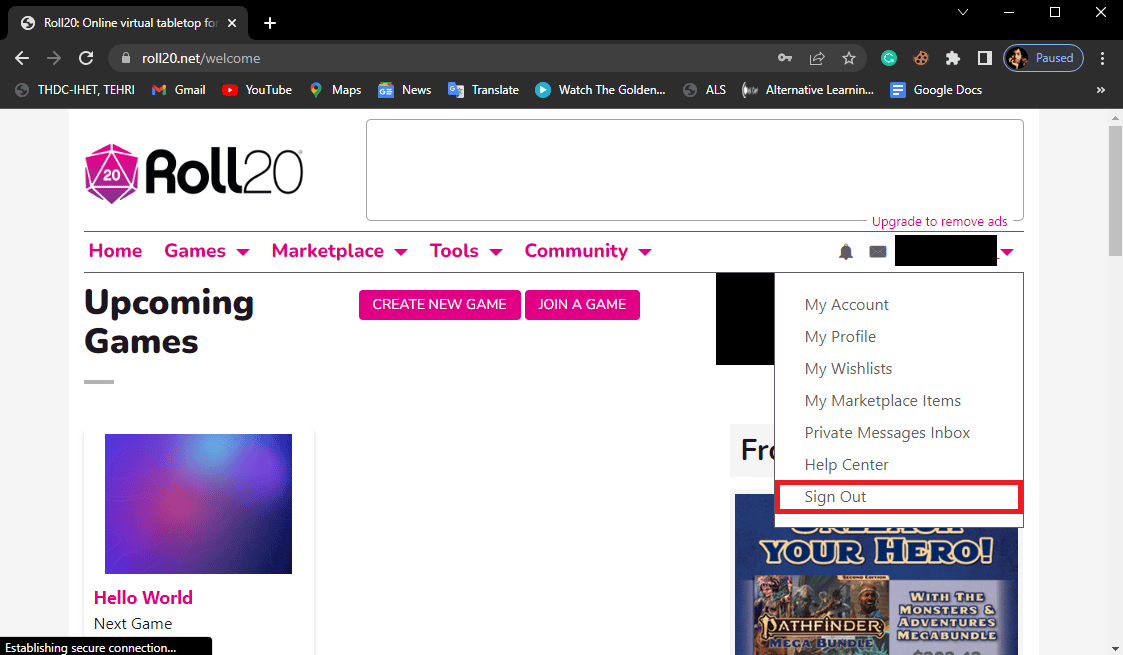The width and height of the screenshot is (1123, 655).
Task: Open the Google Docs bookmark
Action: pyautogui.click(x=936, y=89)
